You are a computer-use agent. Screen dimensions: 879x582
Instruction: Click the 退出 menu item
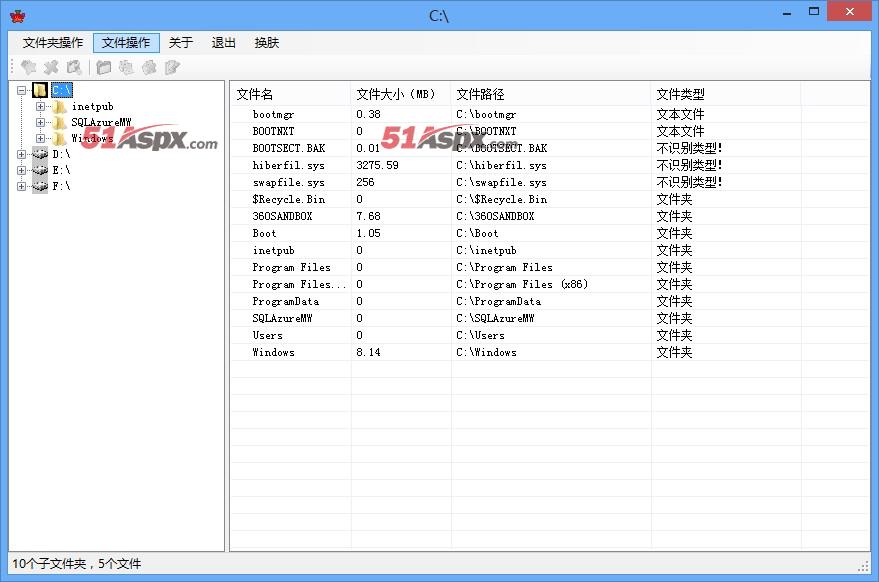point(224,43)
